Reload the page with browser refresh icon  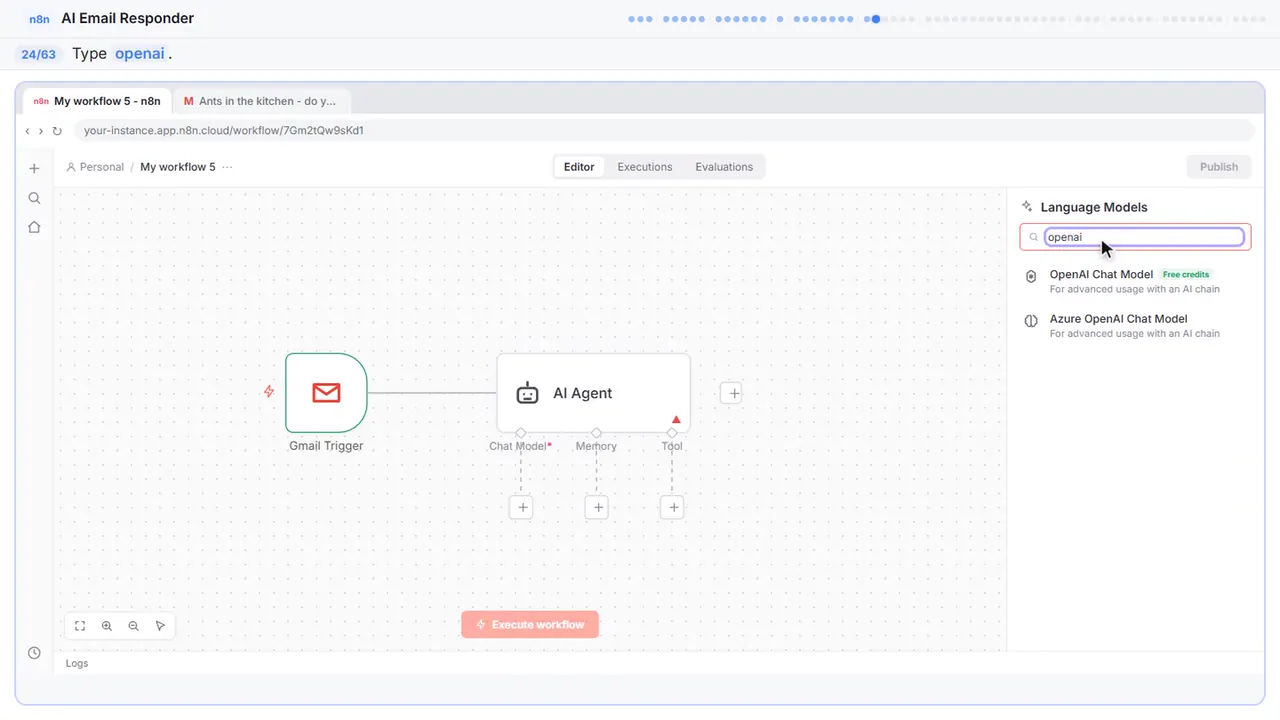[x=57, y=131]
